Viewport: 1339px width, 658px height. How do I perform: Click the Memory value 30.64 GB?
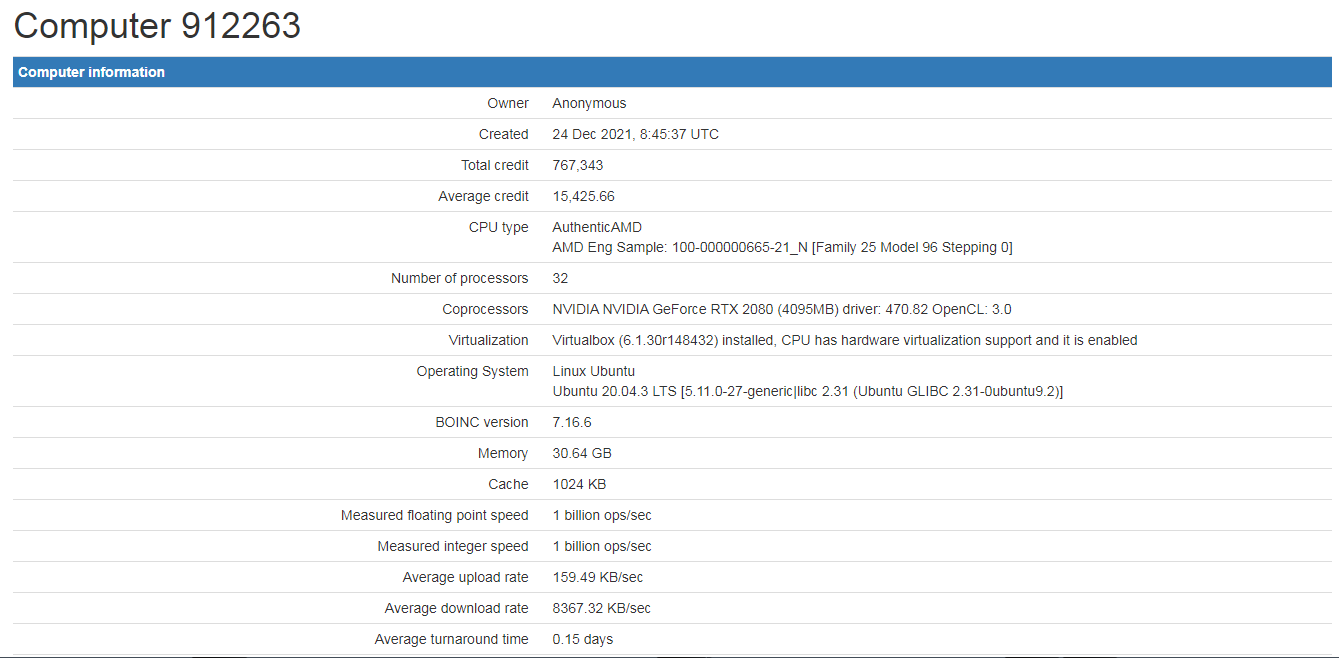[582, 453]
